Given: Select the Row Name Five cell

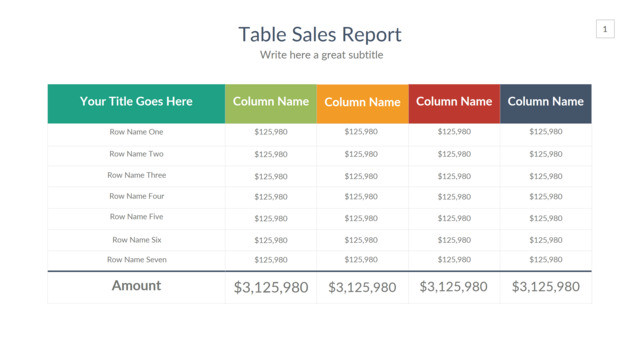Looking at the screenshot, I should click(136, 217).
